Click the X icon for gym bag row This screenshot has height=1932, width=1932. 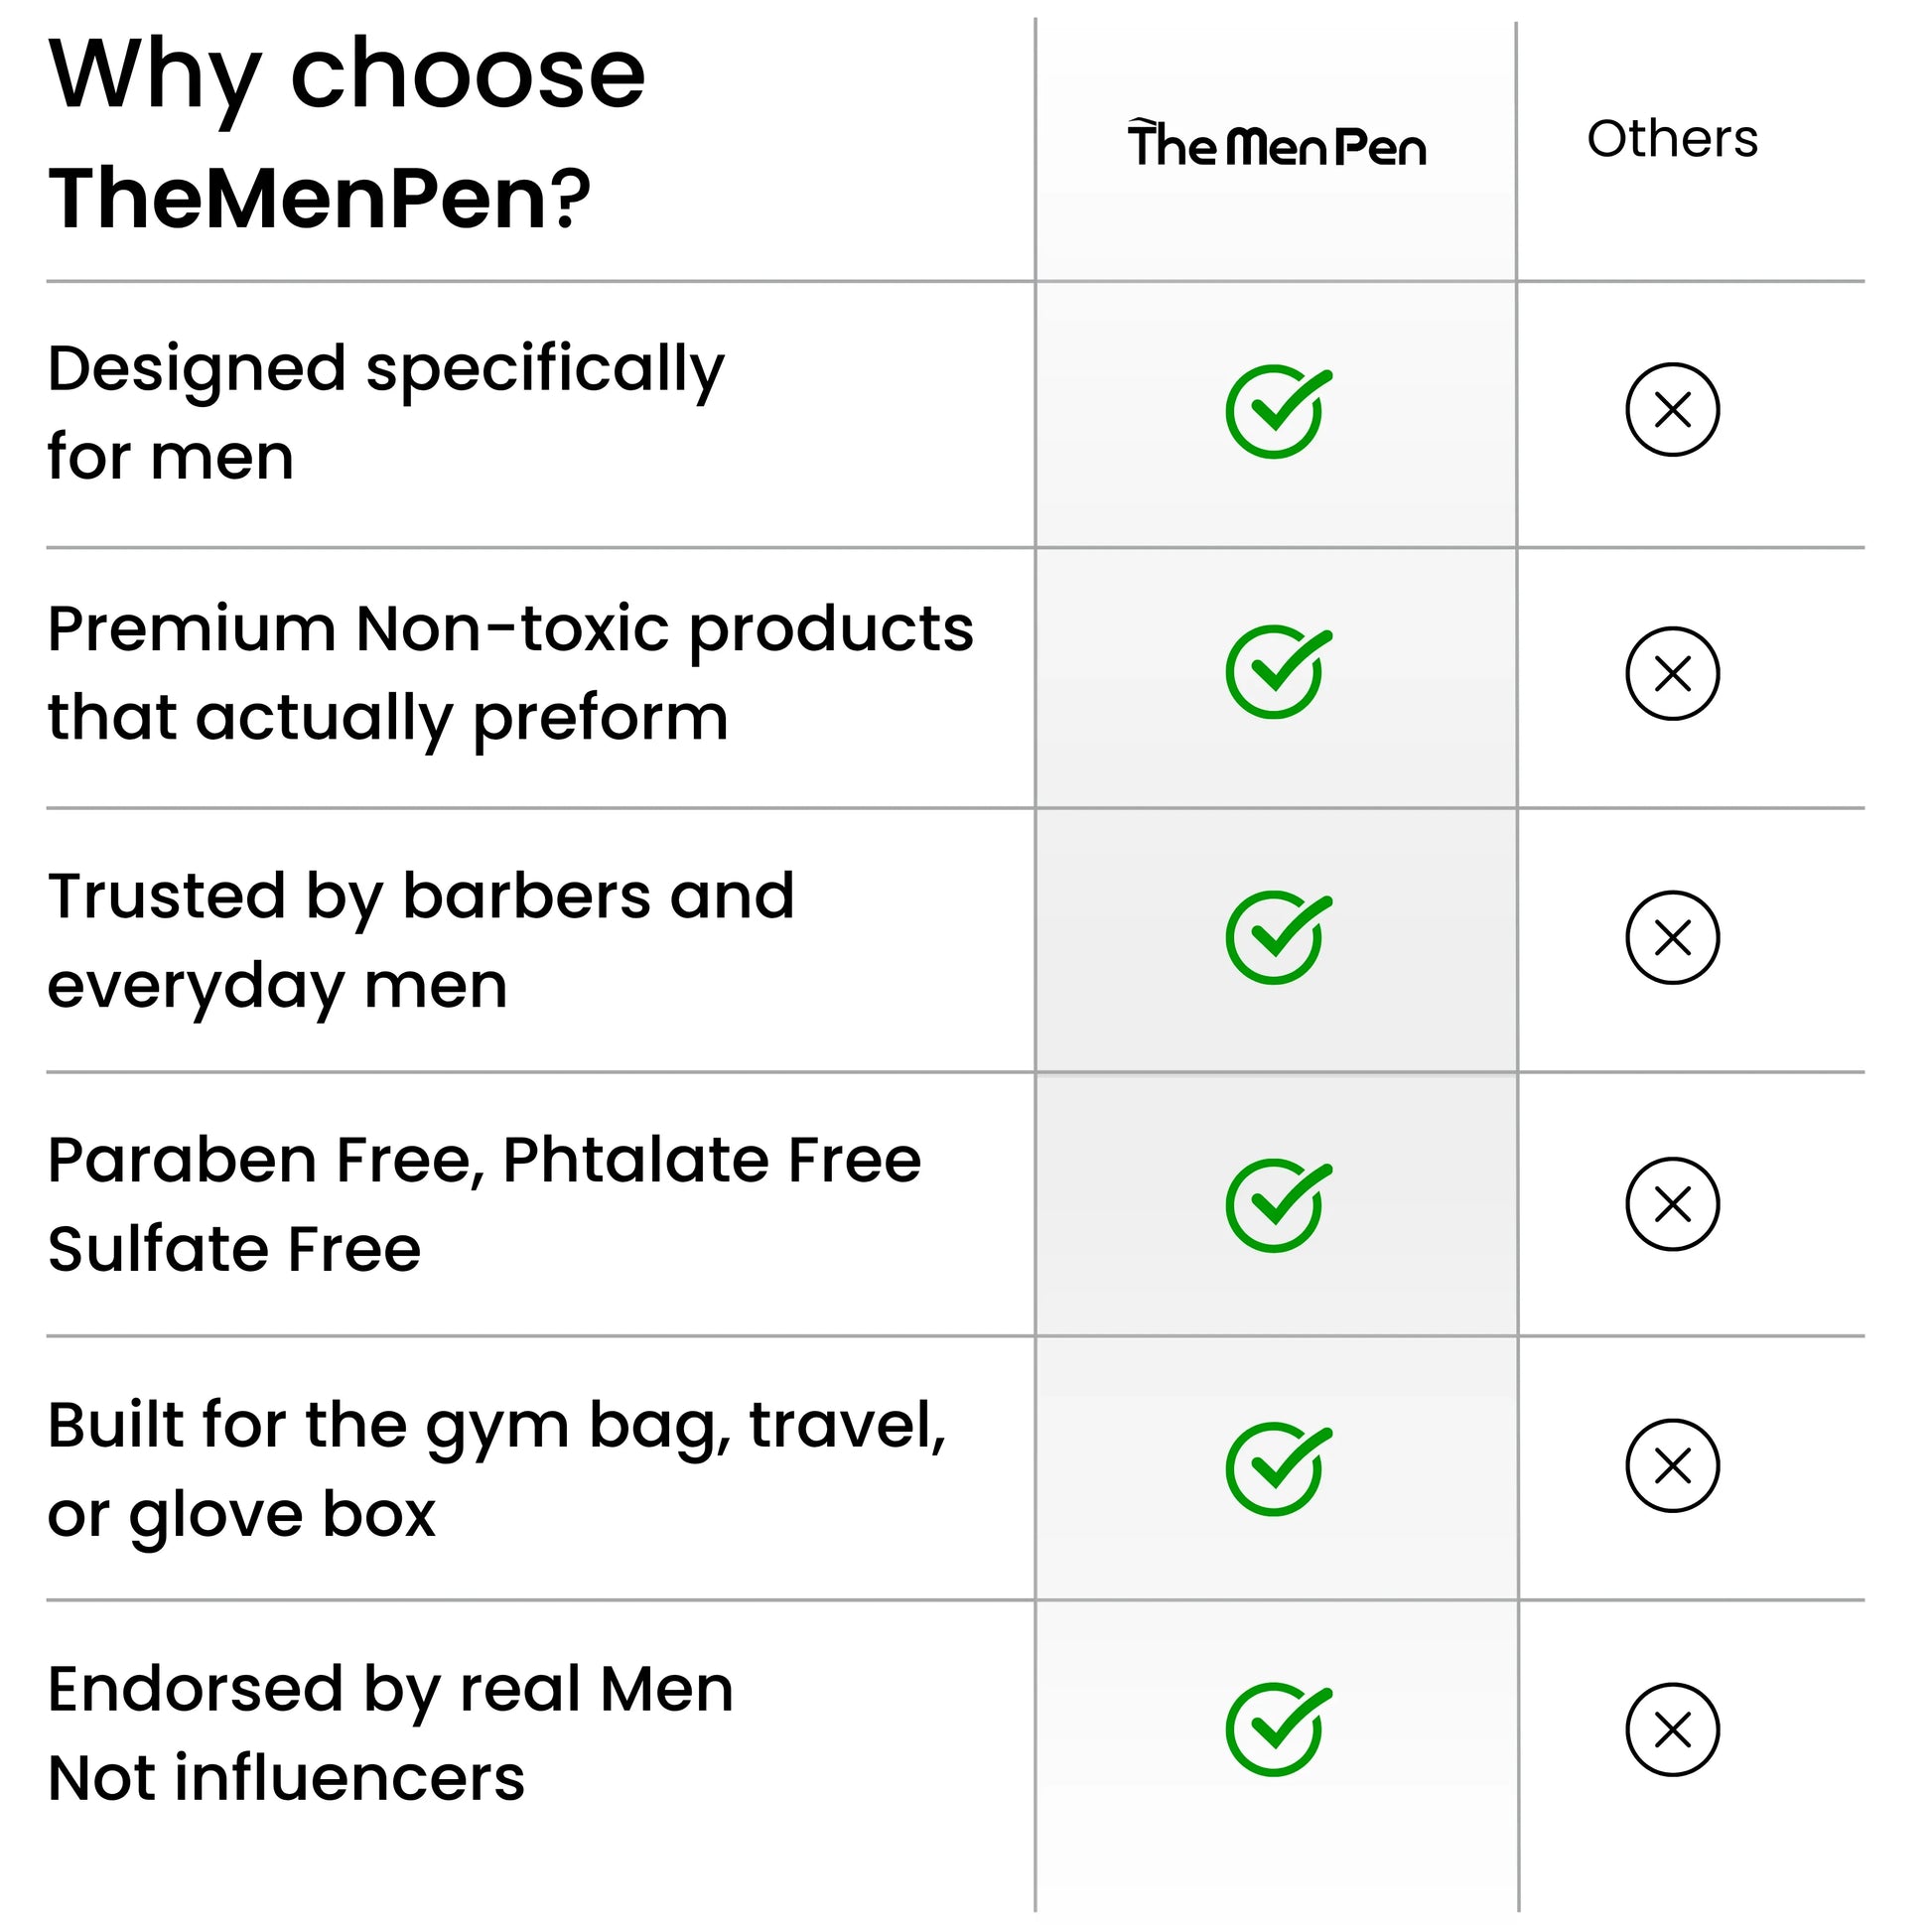pyautogui.click(x=1672, y=1466)
